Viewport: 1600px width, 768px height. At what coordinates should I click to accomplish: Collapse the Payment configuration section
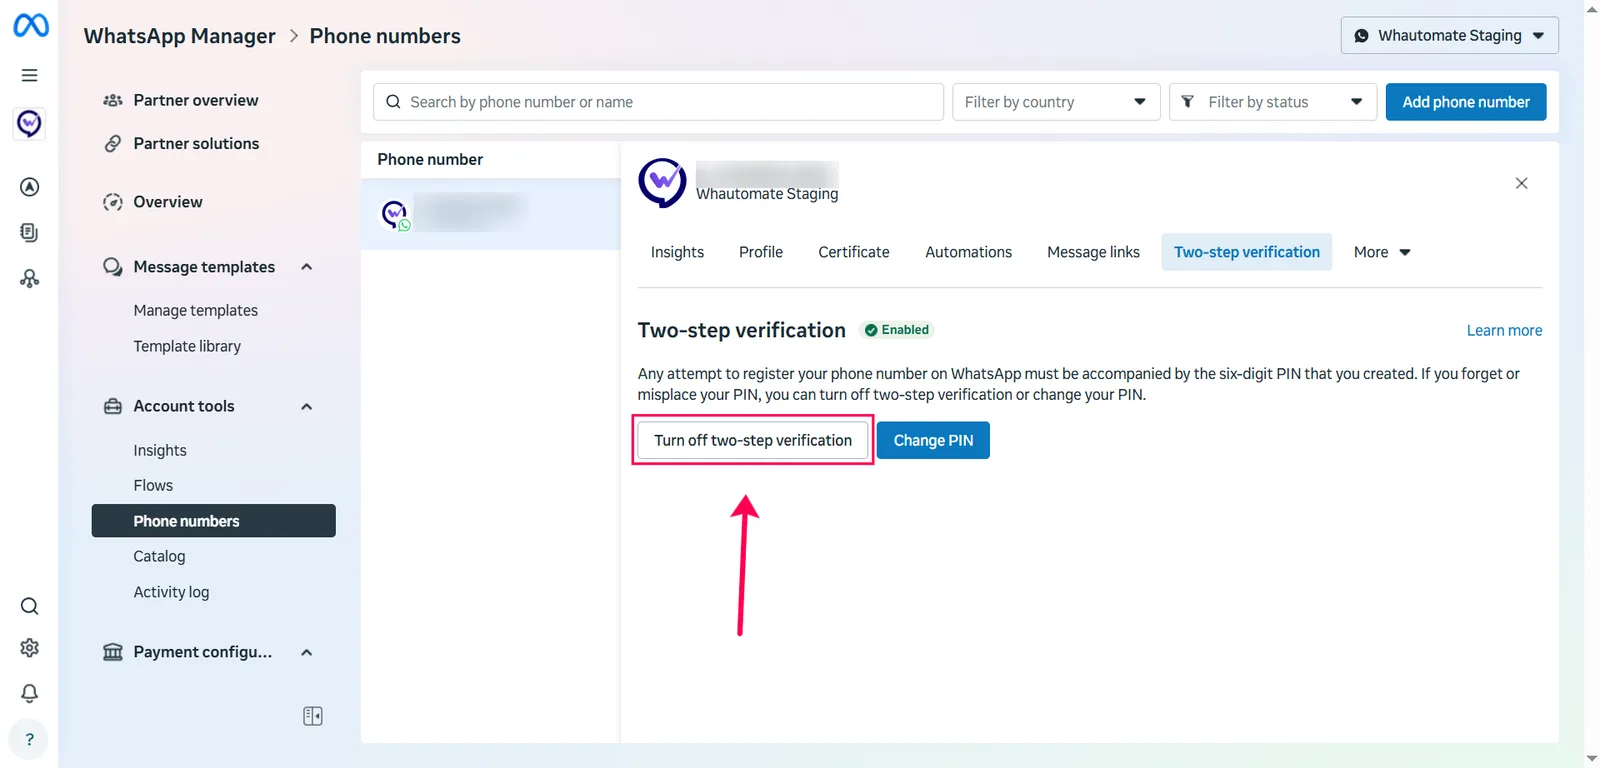coord(307,652)
